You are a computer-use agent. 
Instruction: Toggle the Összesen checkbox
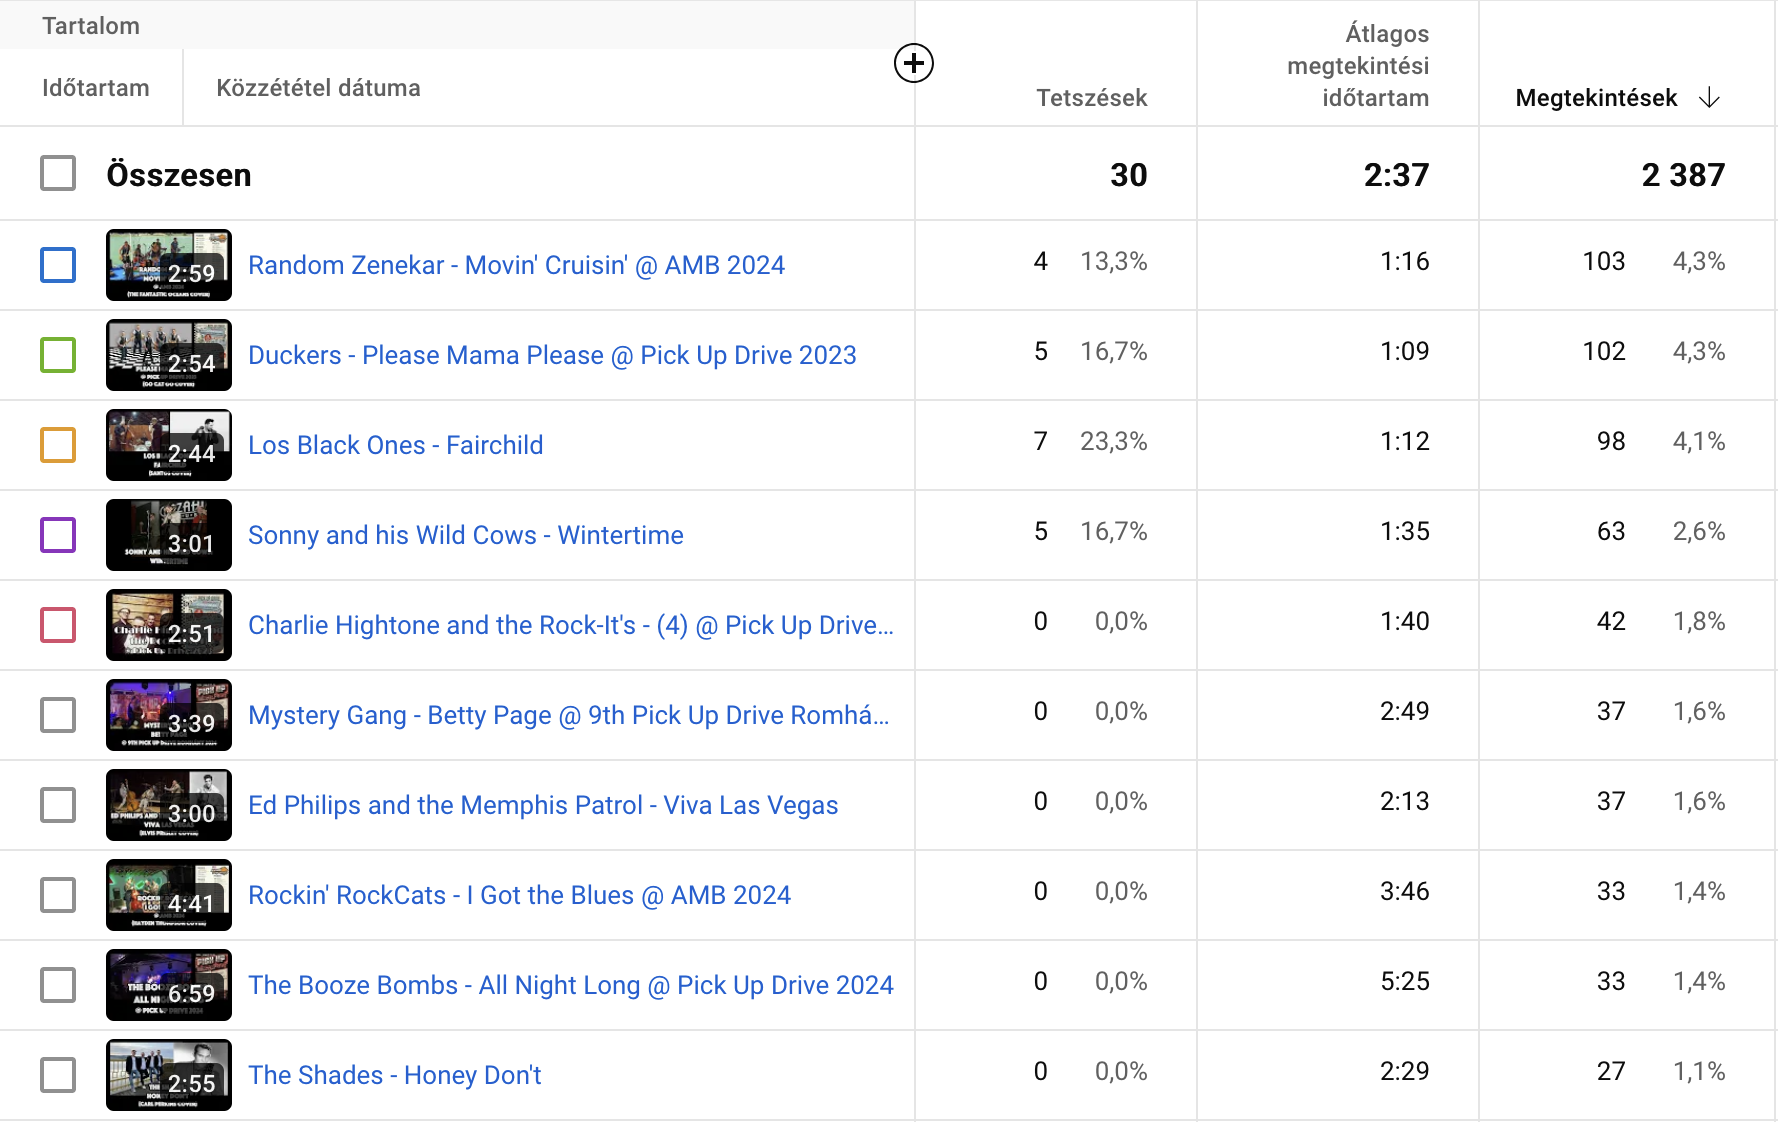click(58, 173)
